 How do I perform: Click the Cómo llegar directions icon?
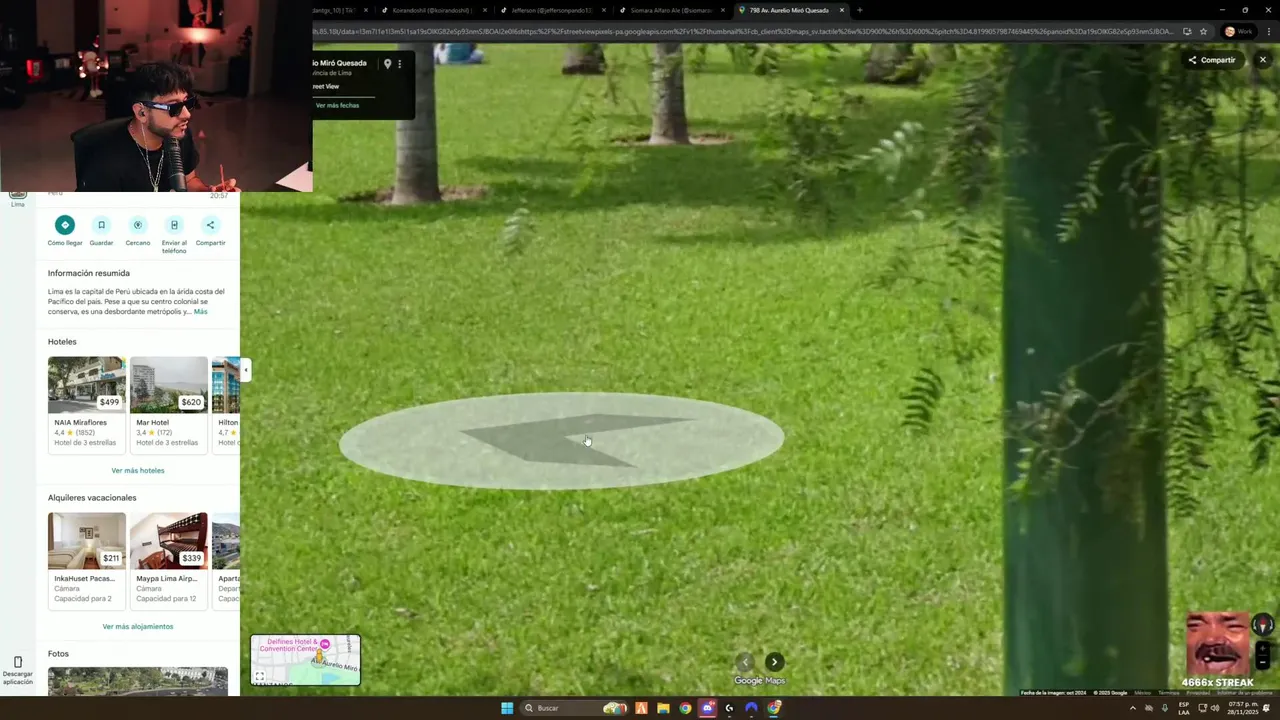[x=65, y=225]
